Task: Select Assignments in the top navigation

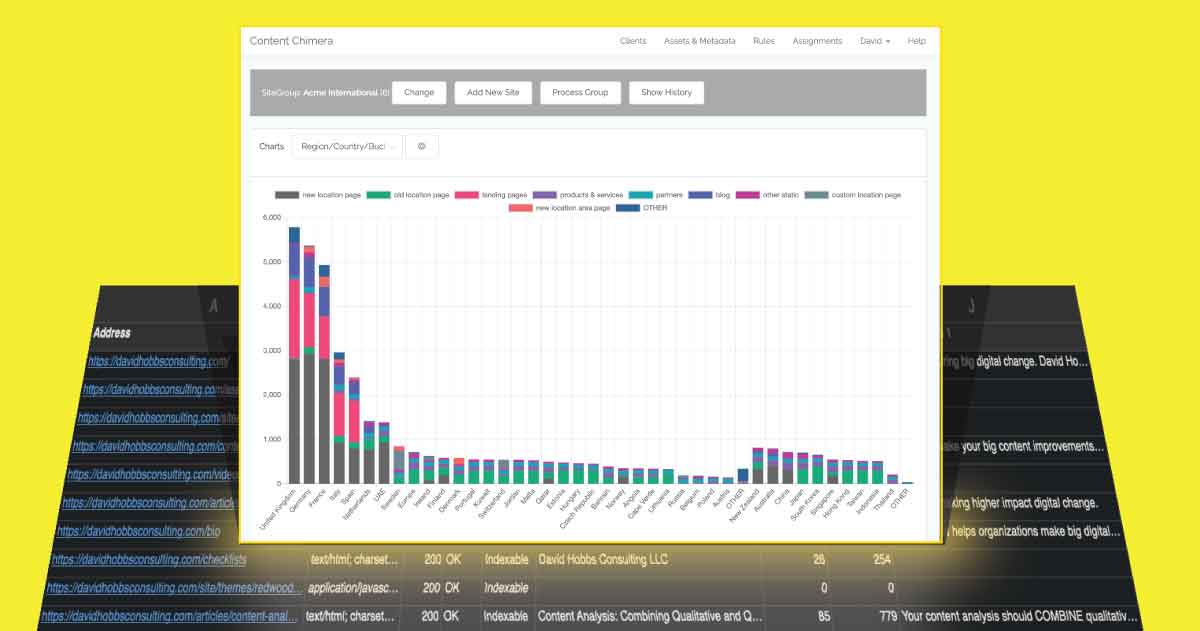Action: [817, 41]
